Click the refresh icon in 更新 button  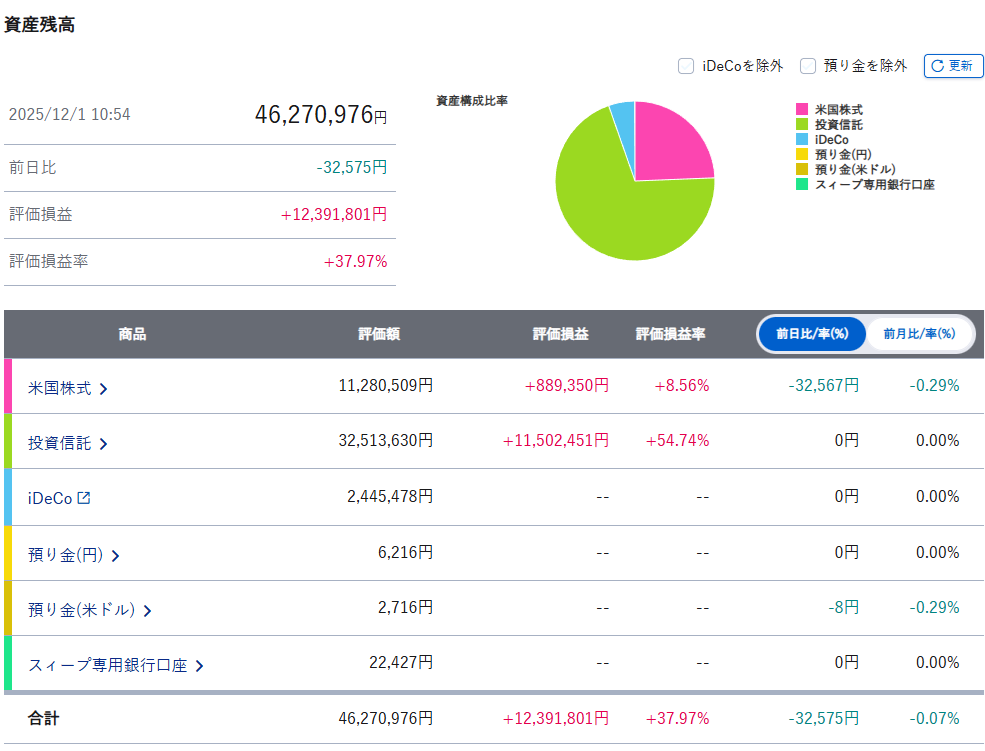pos(937,66)
